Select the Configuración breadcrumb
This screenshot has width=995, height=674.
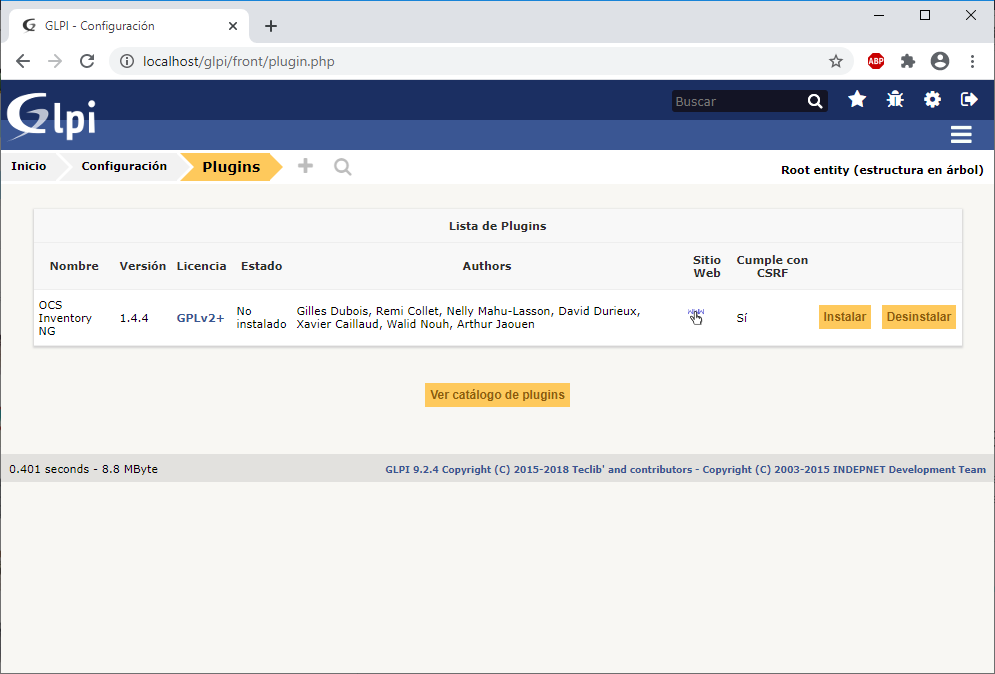click(124, 166)
